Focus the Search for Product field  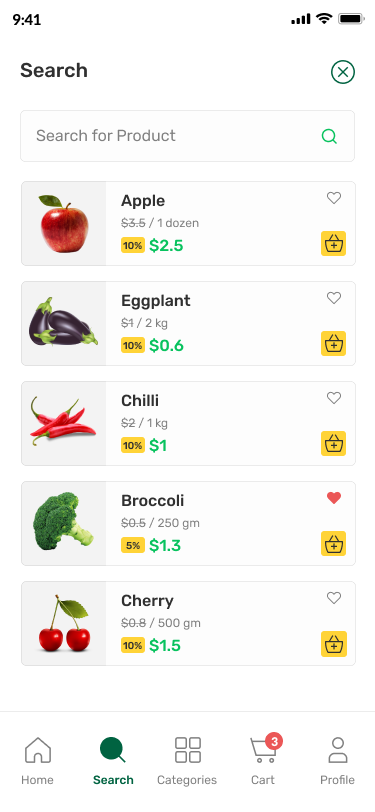coord(188,136)
